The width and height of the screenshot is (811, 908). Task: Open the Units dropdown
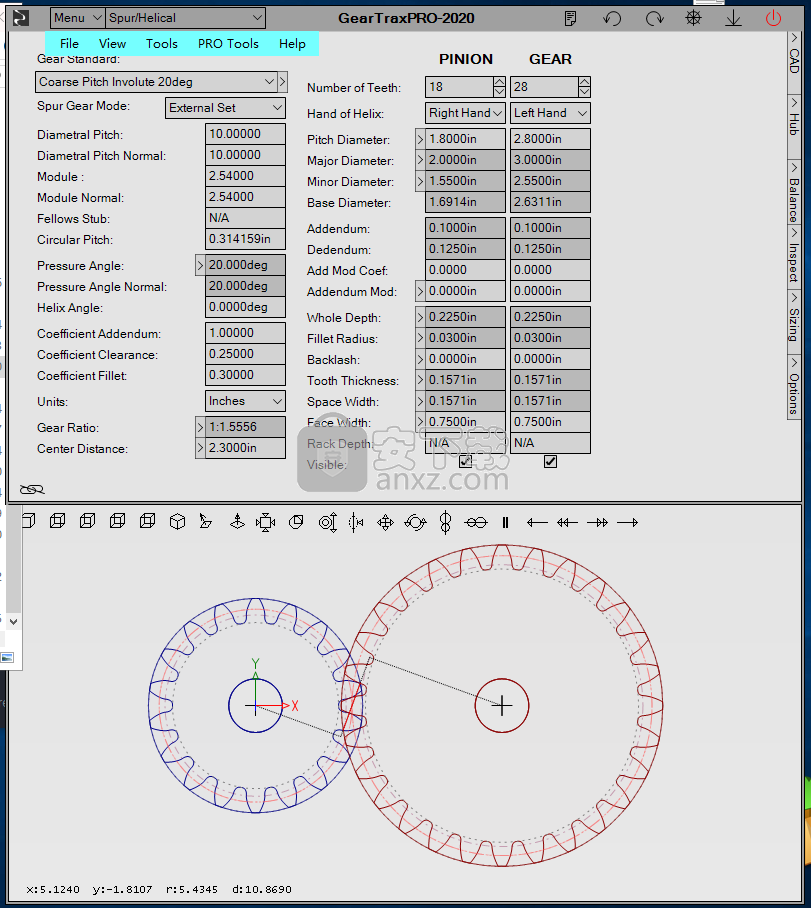[246, 401]
